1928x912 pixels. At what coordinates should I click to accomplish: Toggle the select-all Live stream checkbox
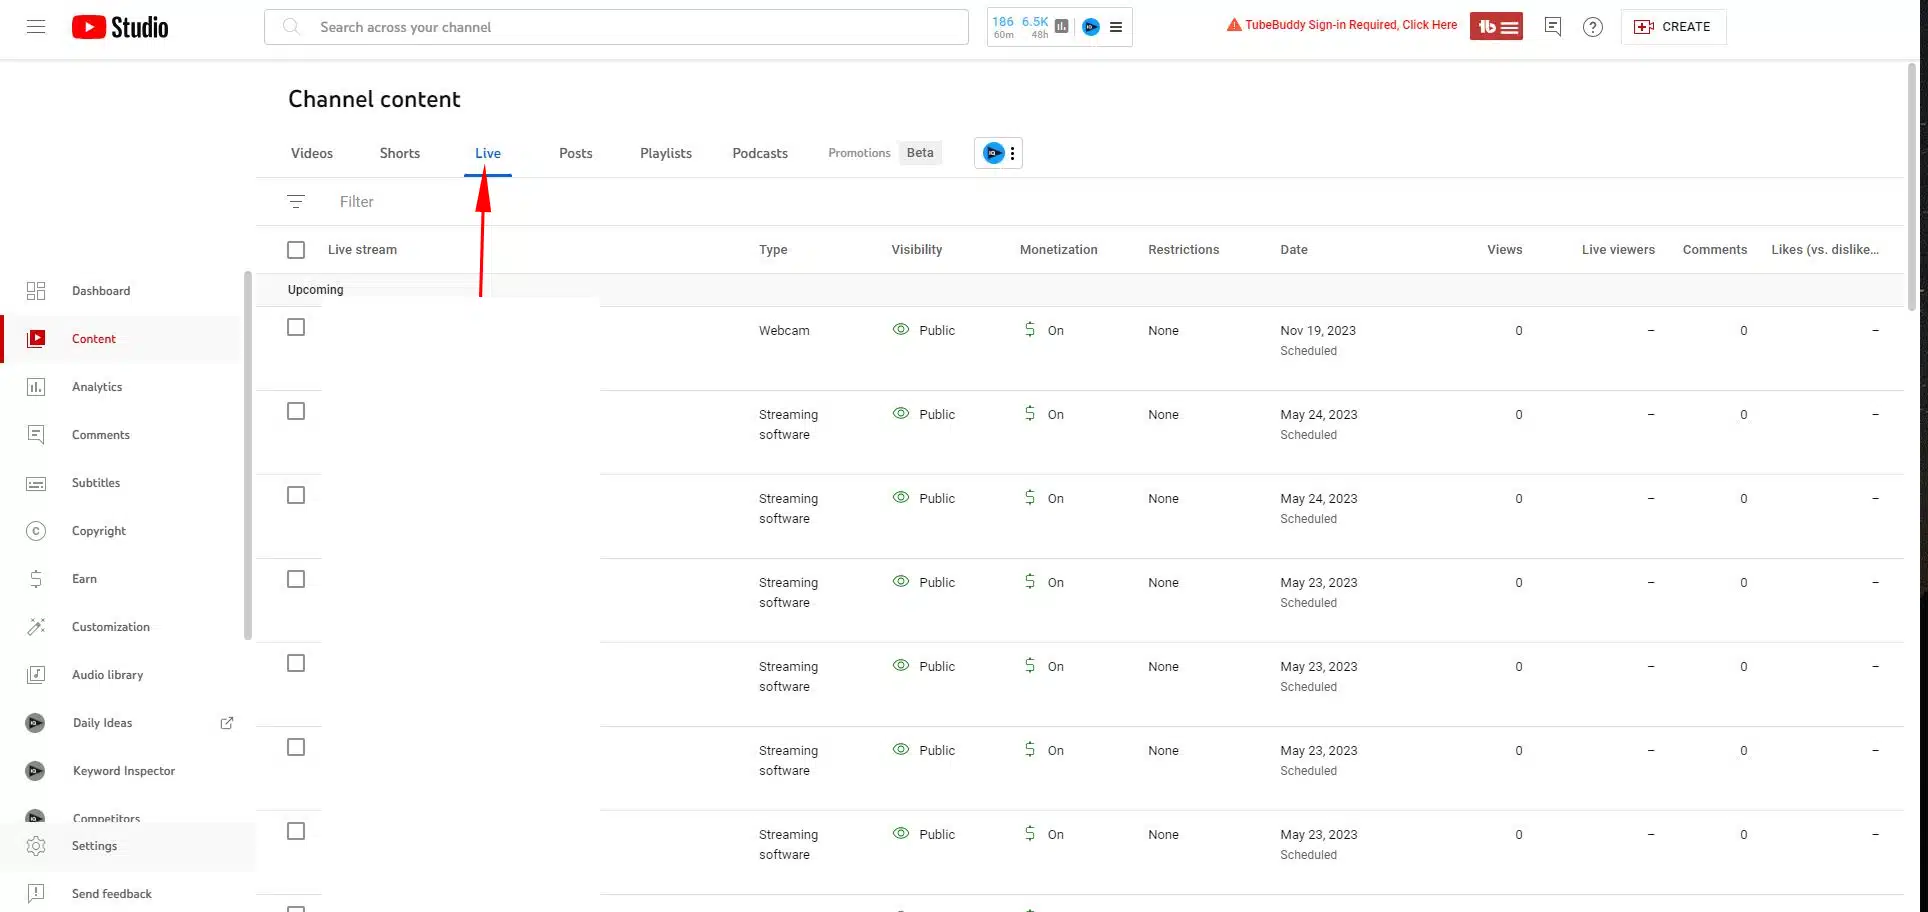click(296, 250)
